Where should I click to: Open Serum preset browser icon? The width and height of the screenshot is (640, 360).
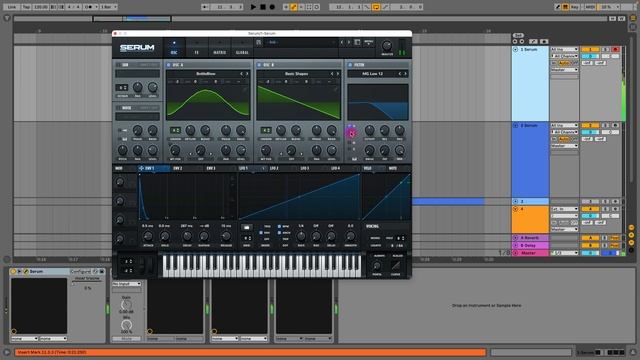357,42
